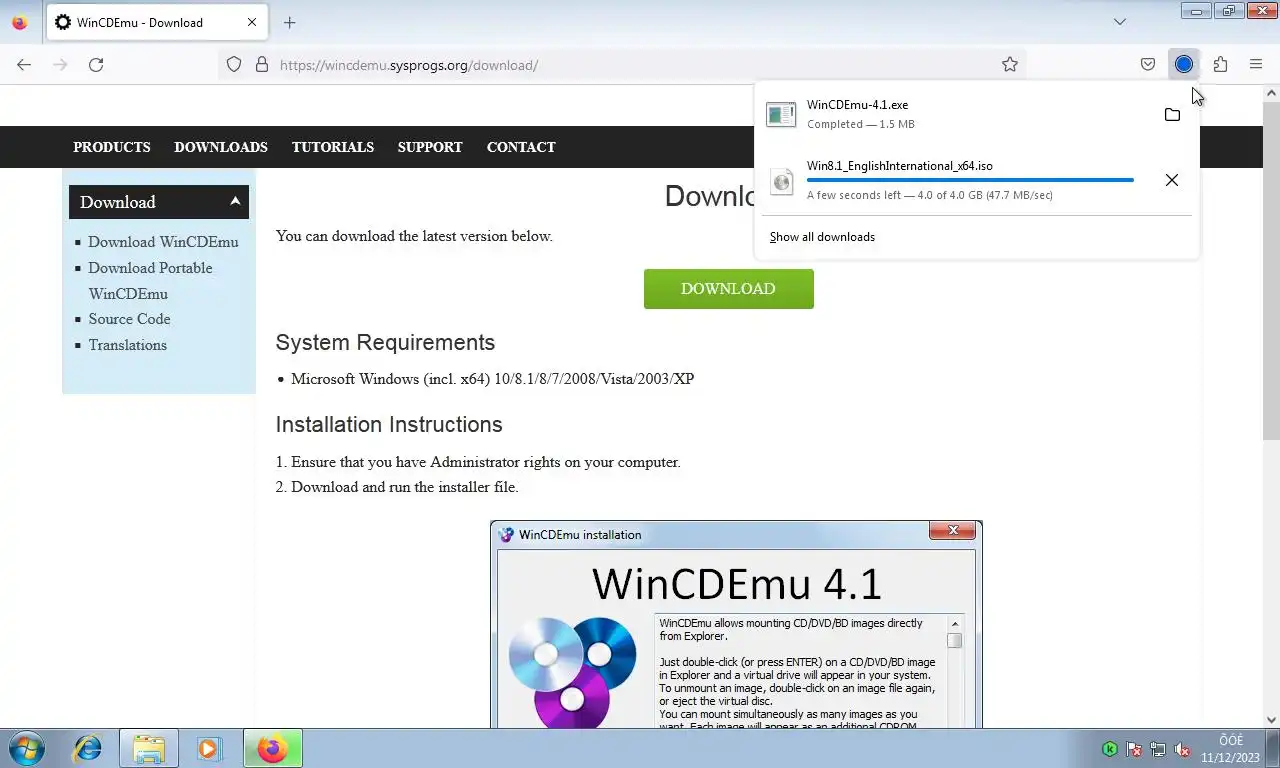1280x768 pixels.
Task: Open the Firefox hamburger menu
Action: [x=1256, y=65]
